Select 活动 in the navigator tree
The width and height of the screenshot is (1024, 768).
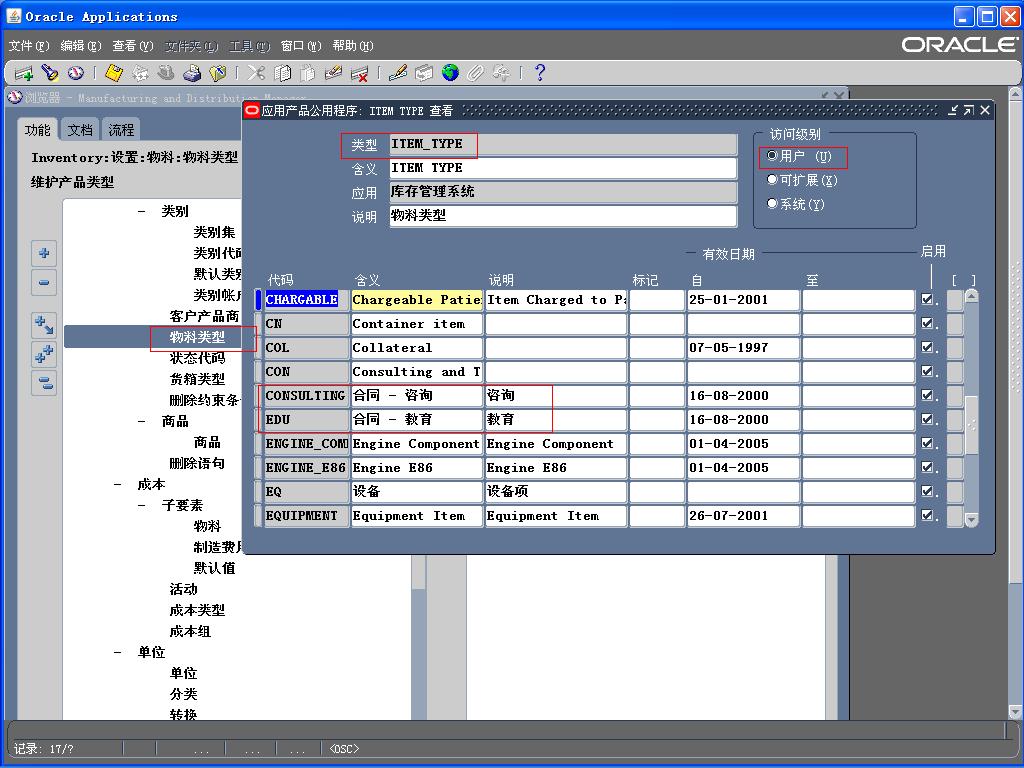[184, 589]
